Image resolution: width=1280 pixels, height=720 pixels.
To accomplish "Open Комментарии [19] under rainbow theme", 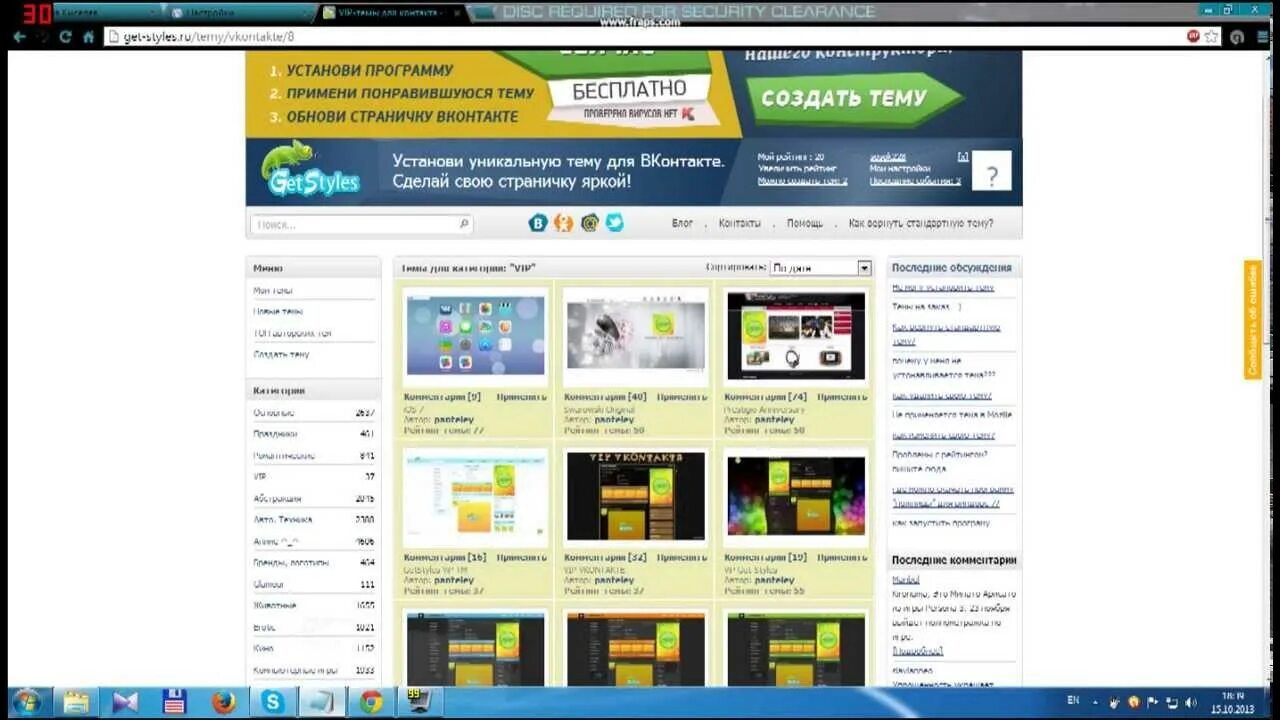I will (x=765, y=557).
